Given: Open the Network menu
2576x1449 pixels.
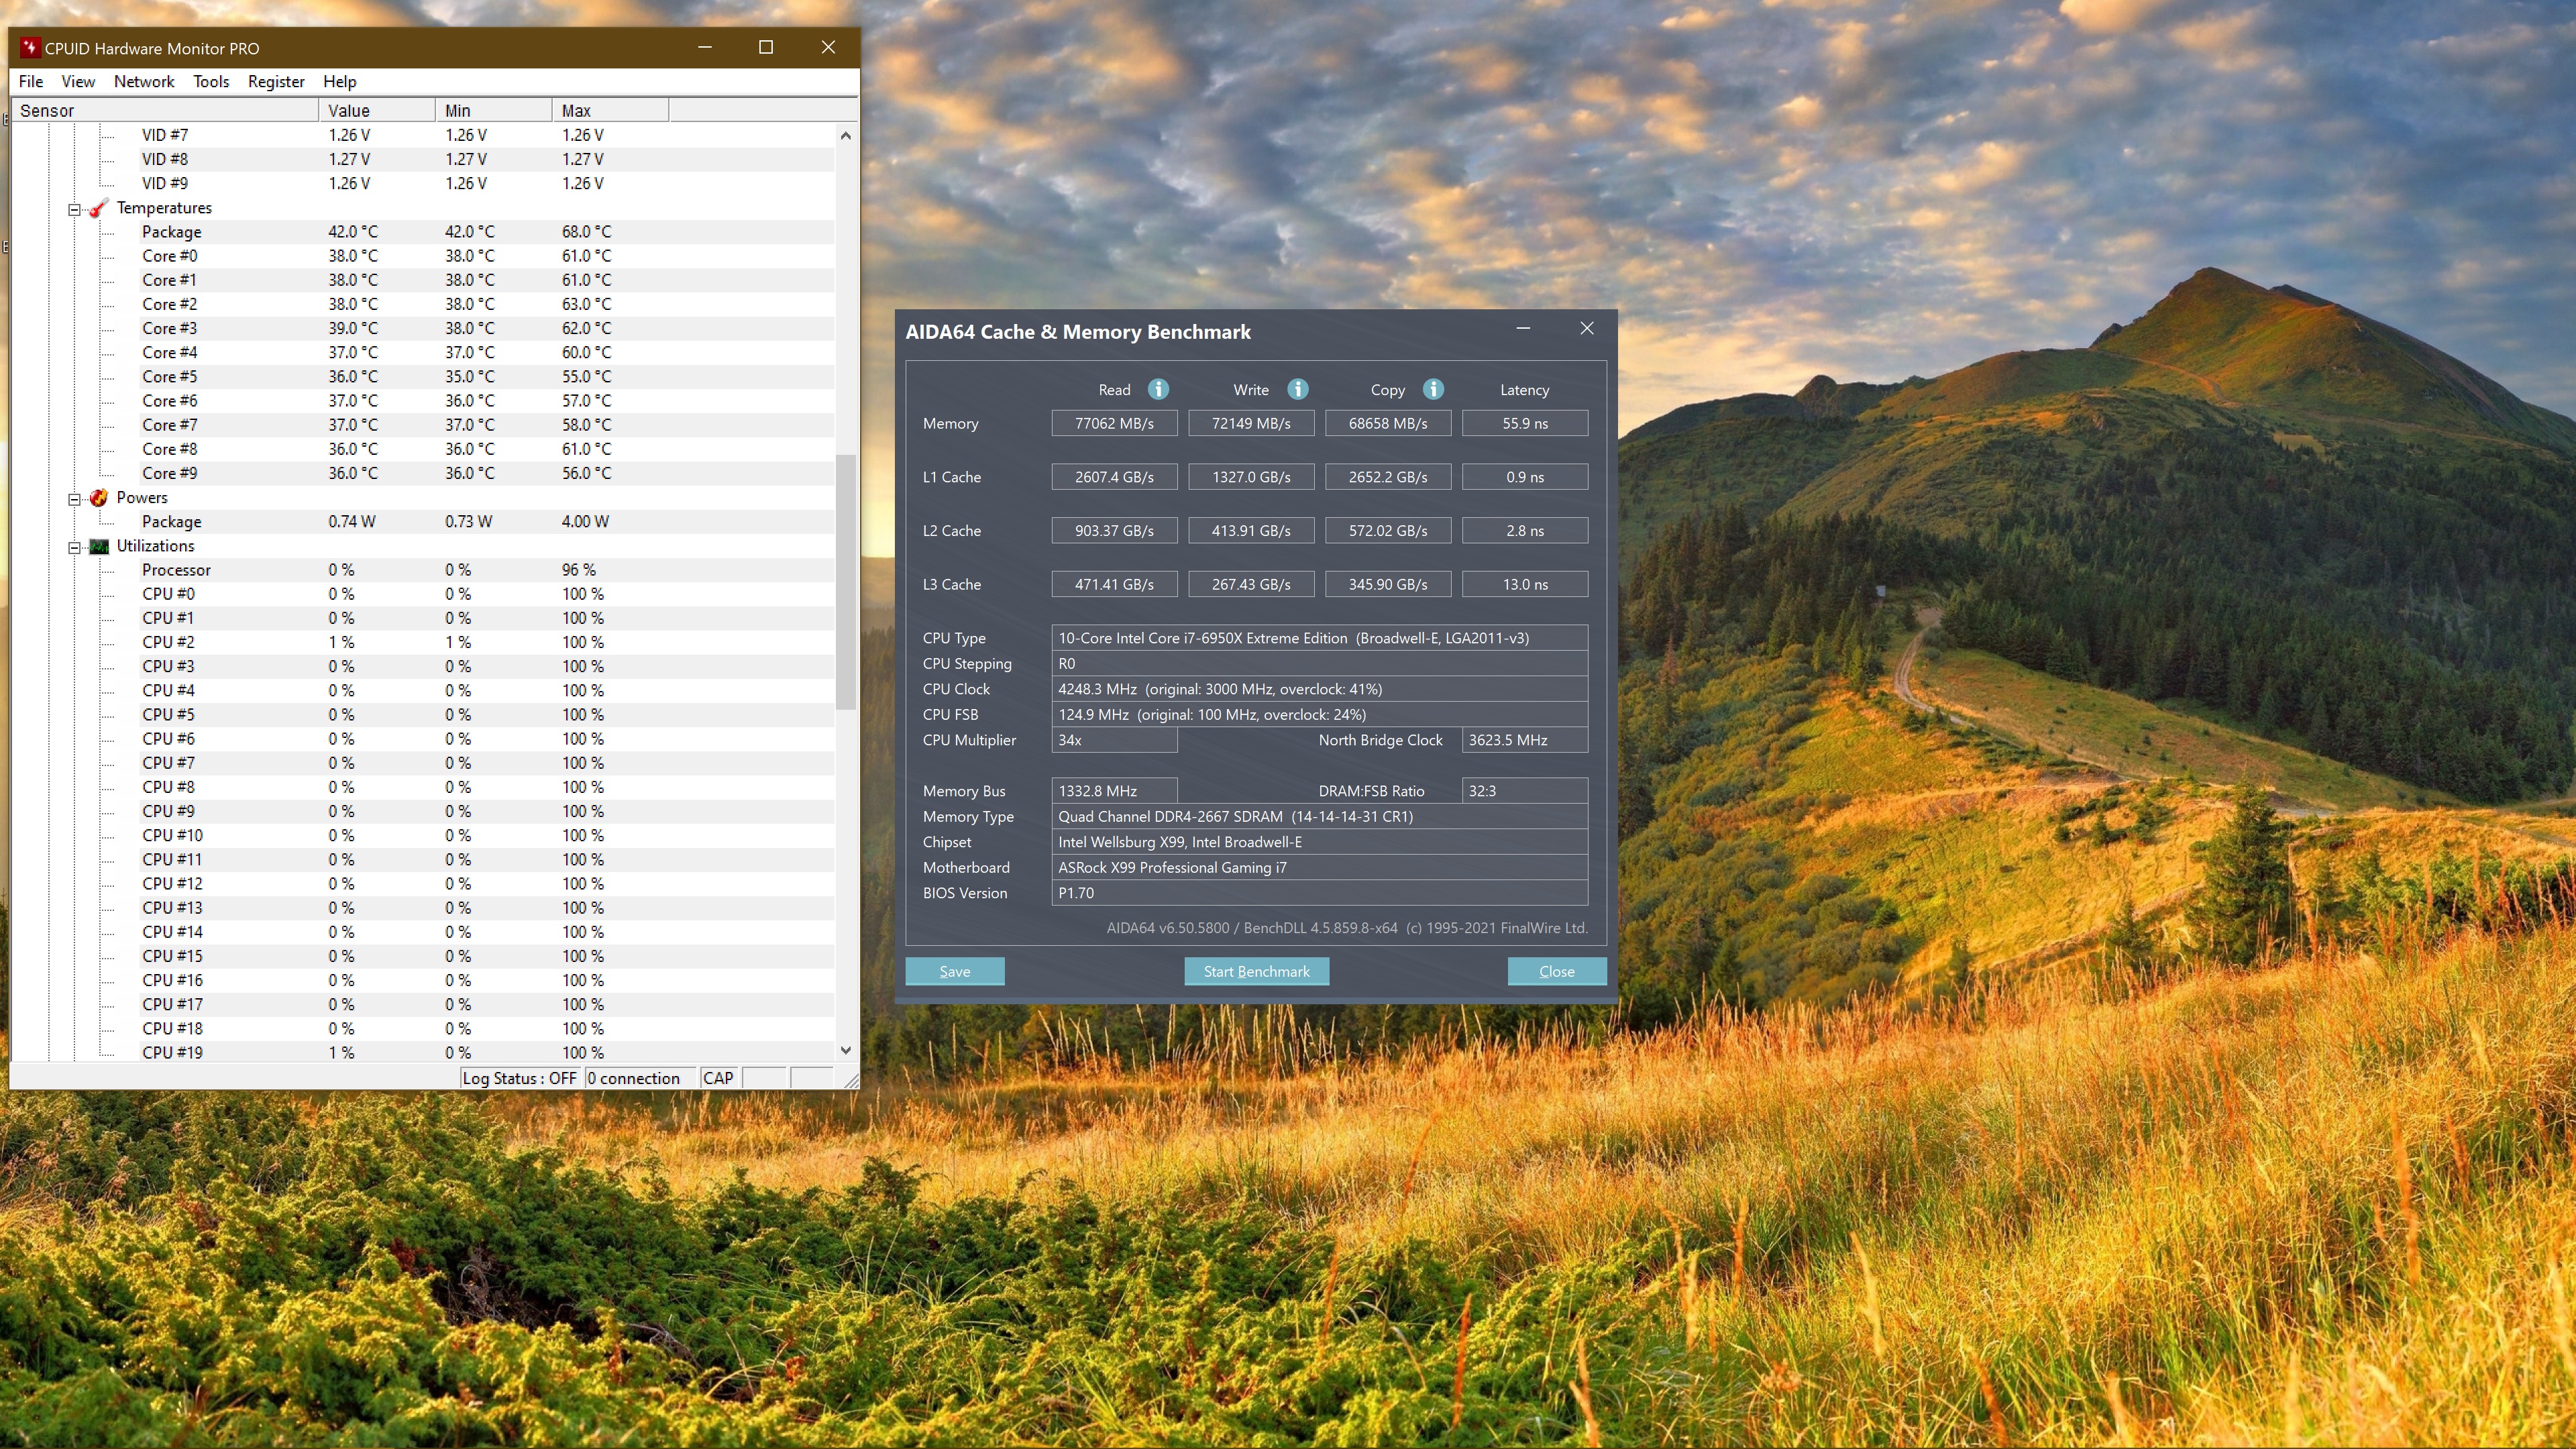Looking at the screenshot, I should coord(144,82).
